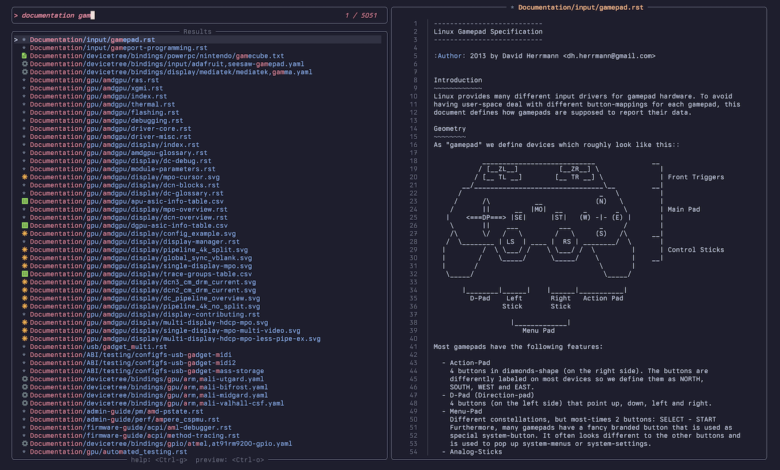Click the icon next to trace-groups-table.csv
The image size is (780, 470).
[24, 274]
